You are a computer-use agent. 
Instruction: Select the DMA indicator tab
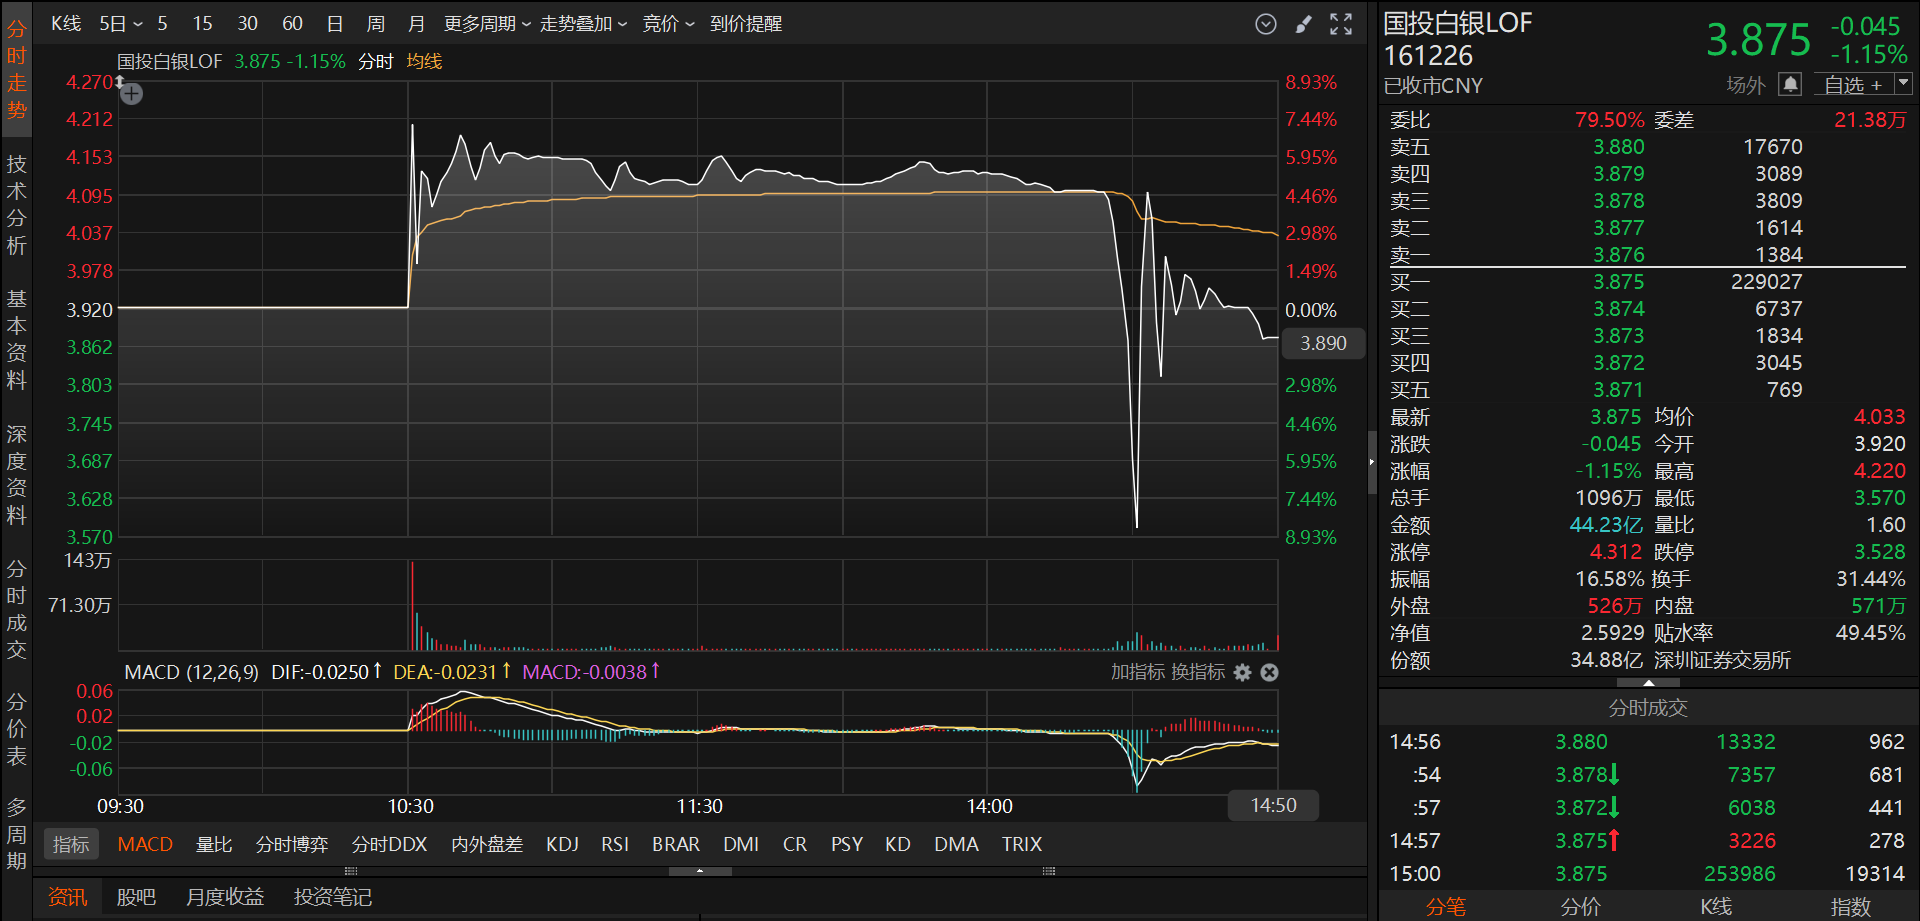957,844
